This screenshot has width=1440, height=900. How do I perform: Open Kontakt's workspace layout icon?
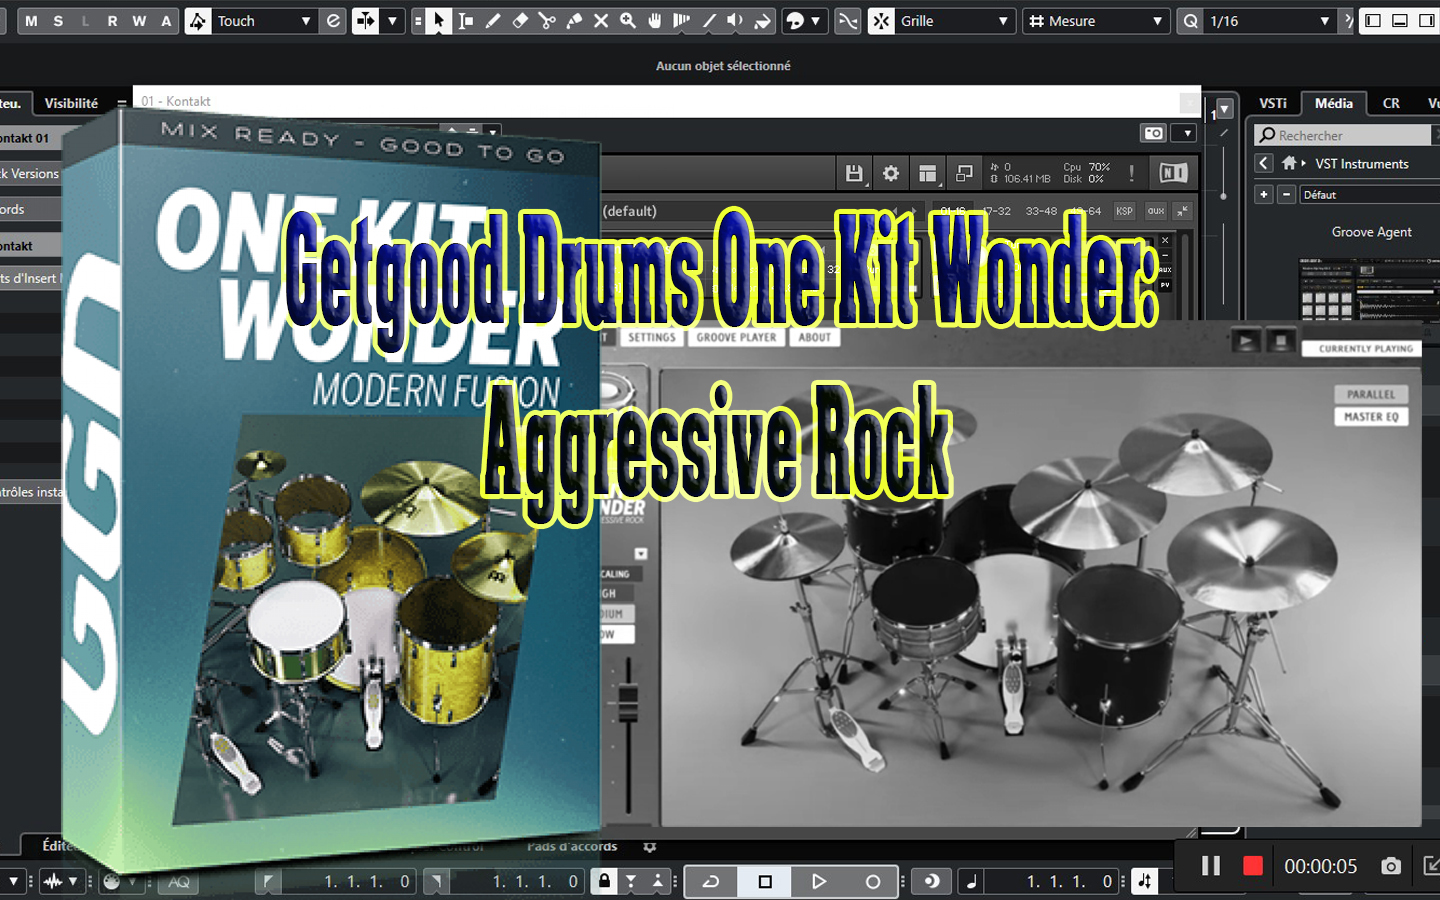tap(928, 174)
